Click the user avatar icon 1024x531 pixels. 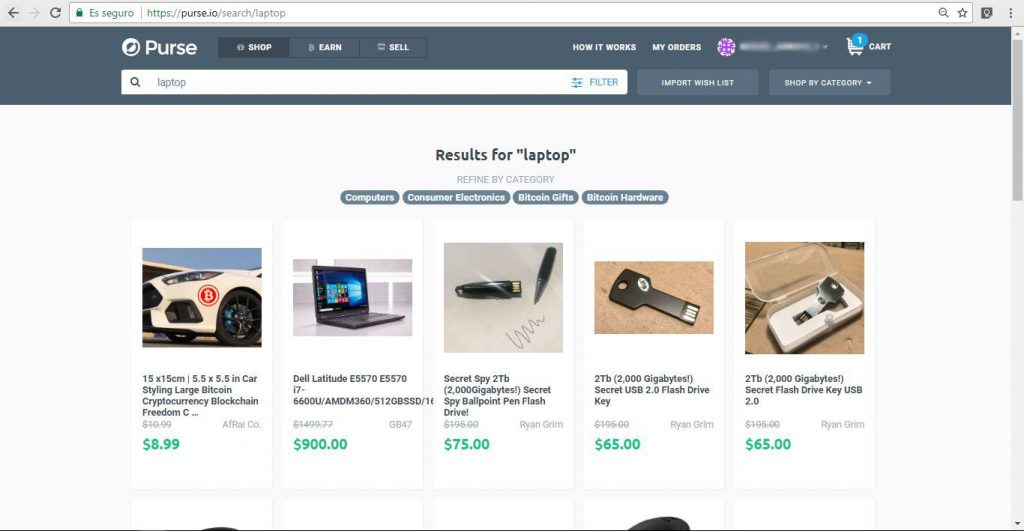click(726, 47)
